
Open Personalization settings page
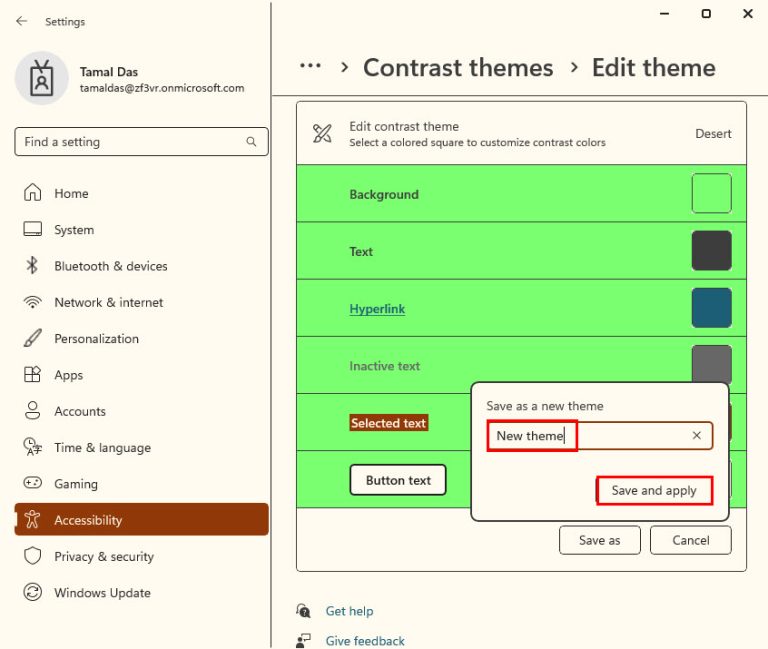[x=142, y=338]
